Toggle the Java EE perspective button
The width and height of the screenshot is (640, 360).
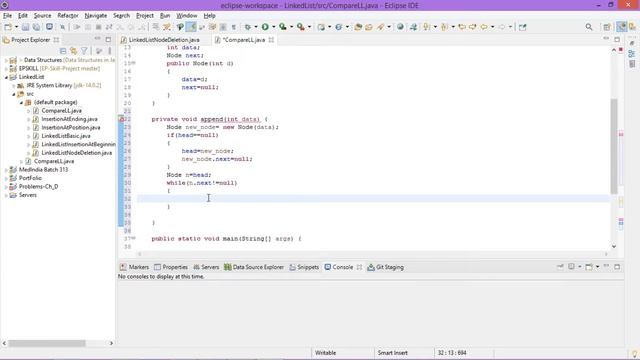click(621, 27)
